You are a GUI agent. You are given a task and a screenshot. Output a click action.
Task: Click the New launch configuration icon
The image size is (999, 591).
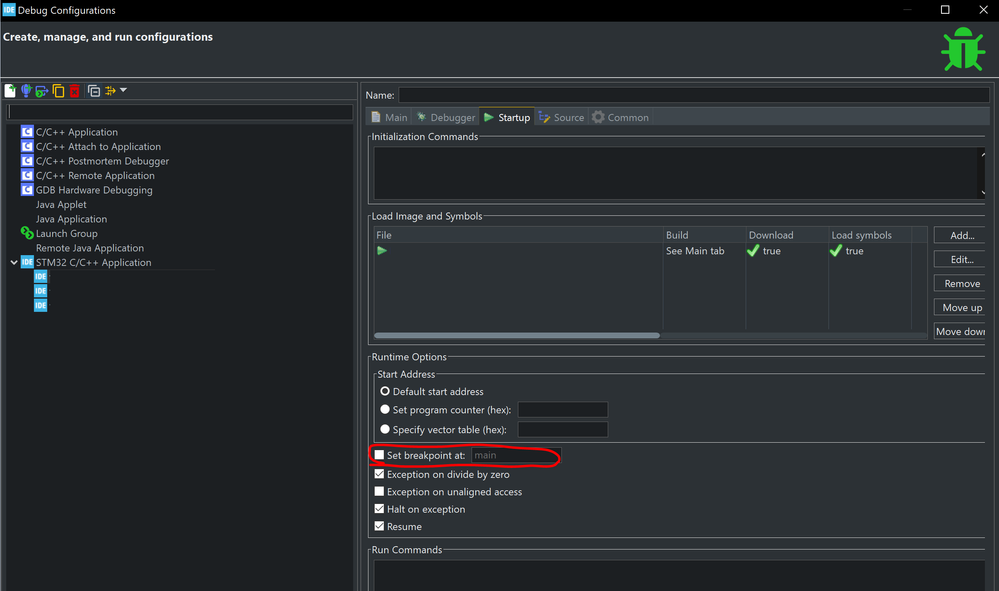pyautogui.click(x=10, y=91)
